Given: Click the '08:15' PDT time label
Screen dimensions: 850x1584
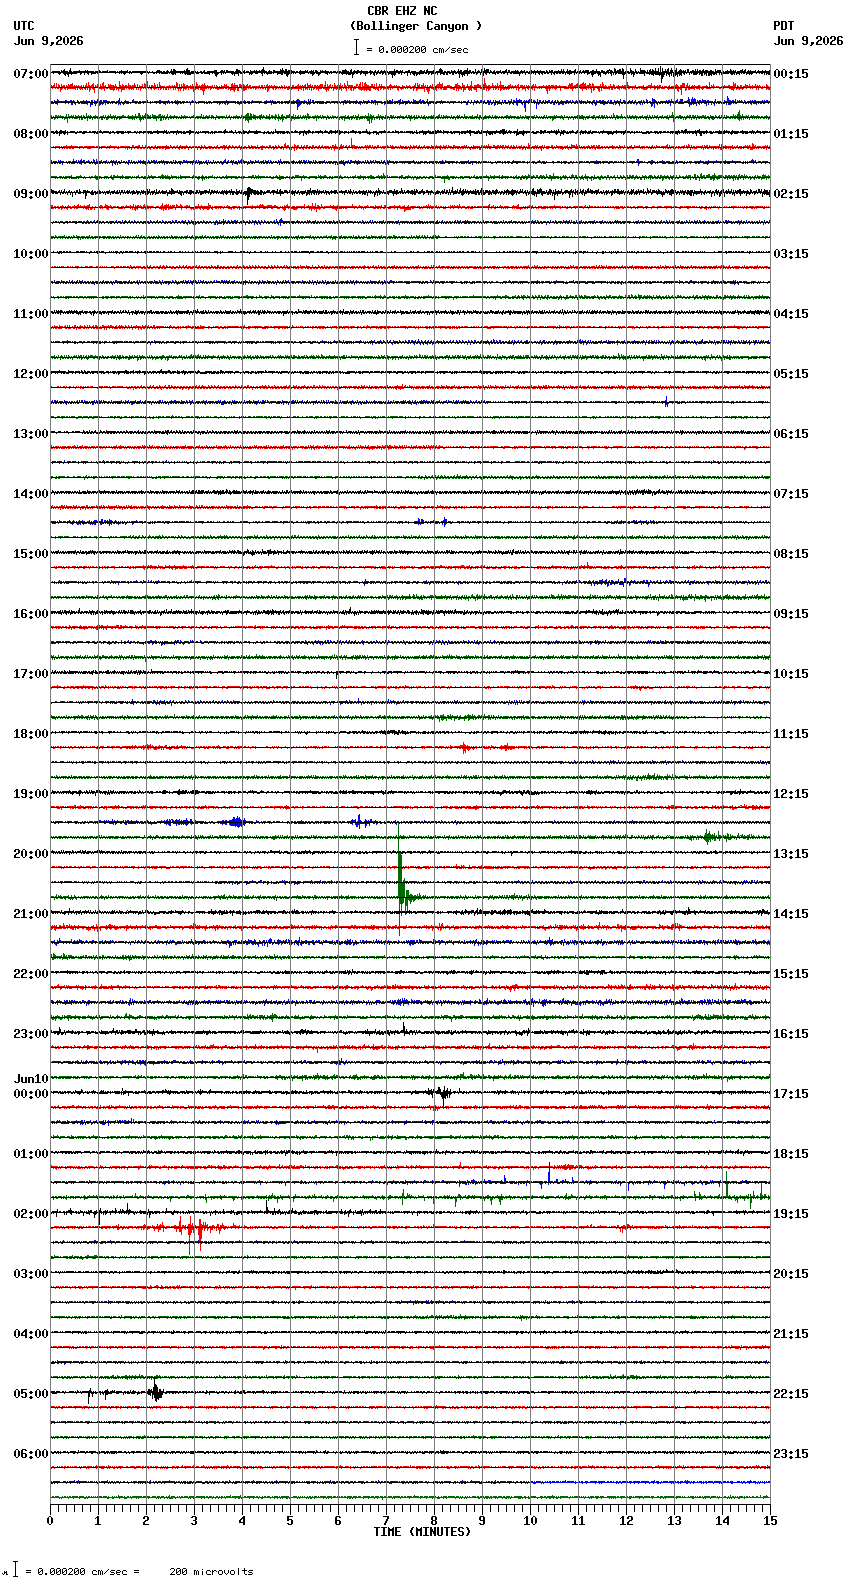Looking at the screenshot, I should point(791,554).
